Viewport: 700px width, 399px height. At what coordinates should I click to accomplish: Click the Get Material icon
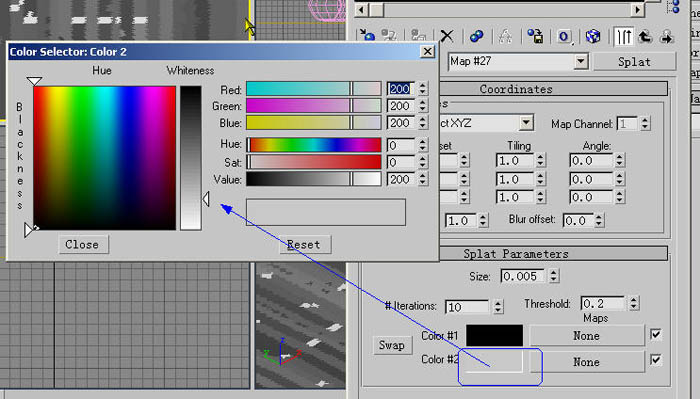(x=368, y=36)
